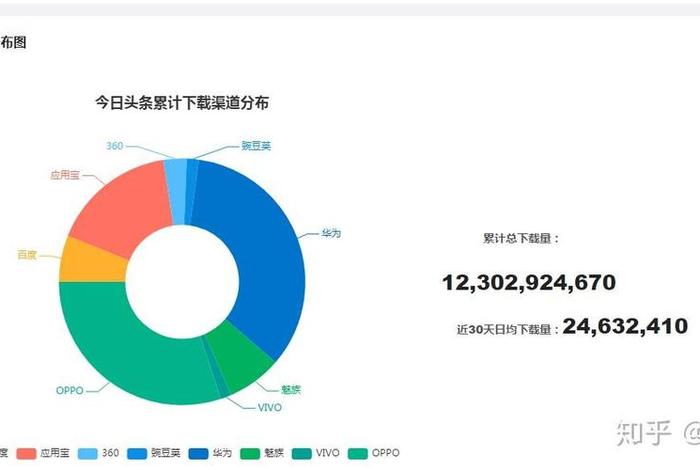Click the VIVO callout label on chart
The image size is (700, 470).
click(270, 408)
